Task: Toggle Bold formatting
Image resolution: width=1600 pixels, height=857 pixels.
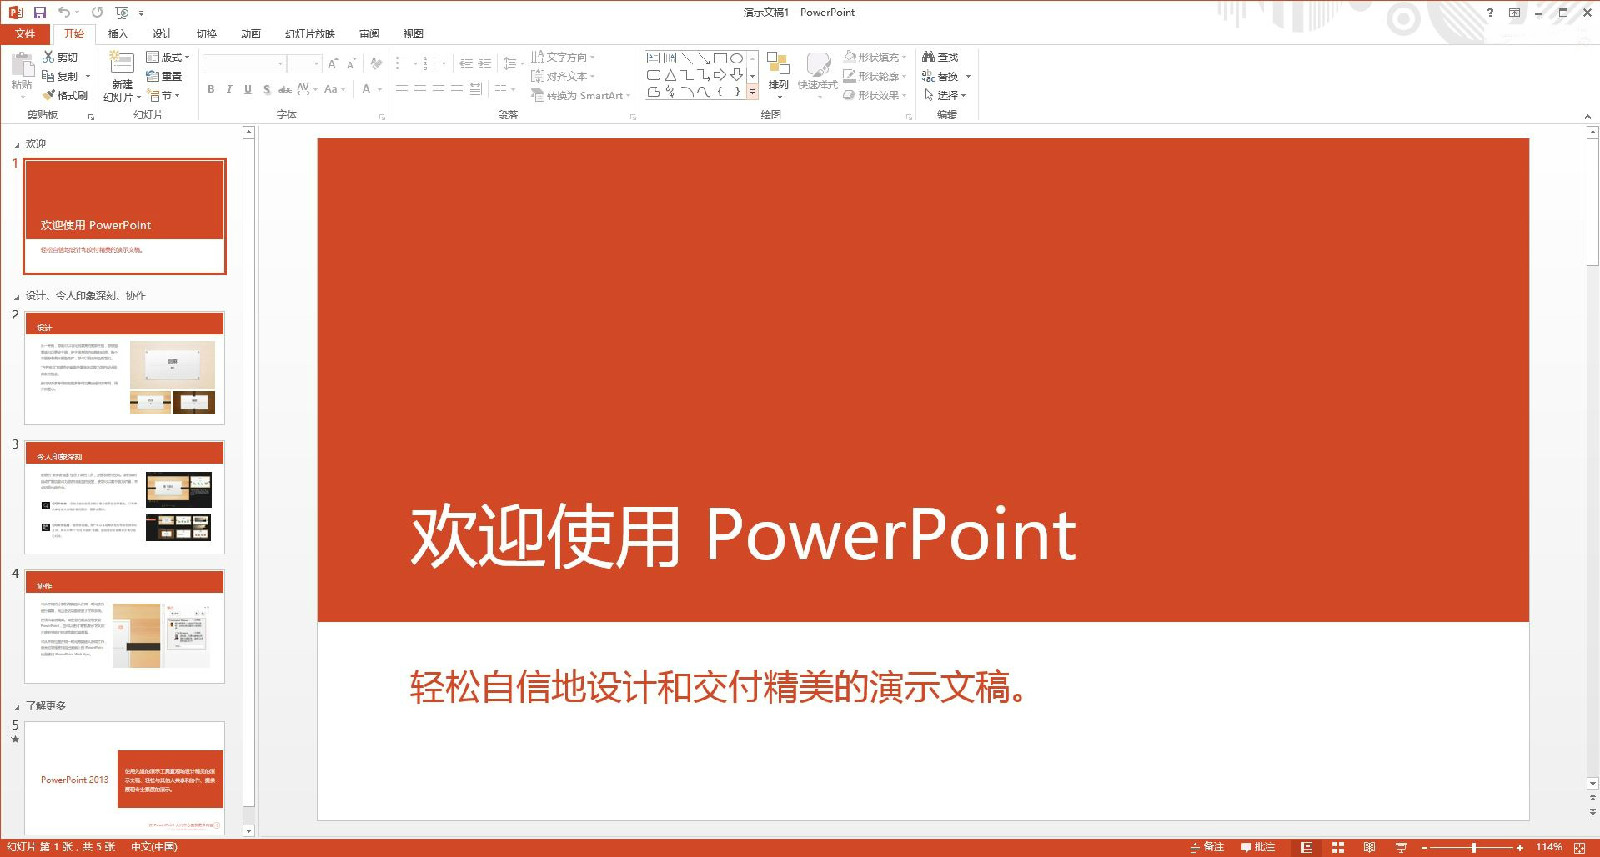Action: click(x=211, y=89)
